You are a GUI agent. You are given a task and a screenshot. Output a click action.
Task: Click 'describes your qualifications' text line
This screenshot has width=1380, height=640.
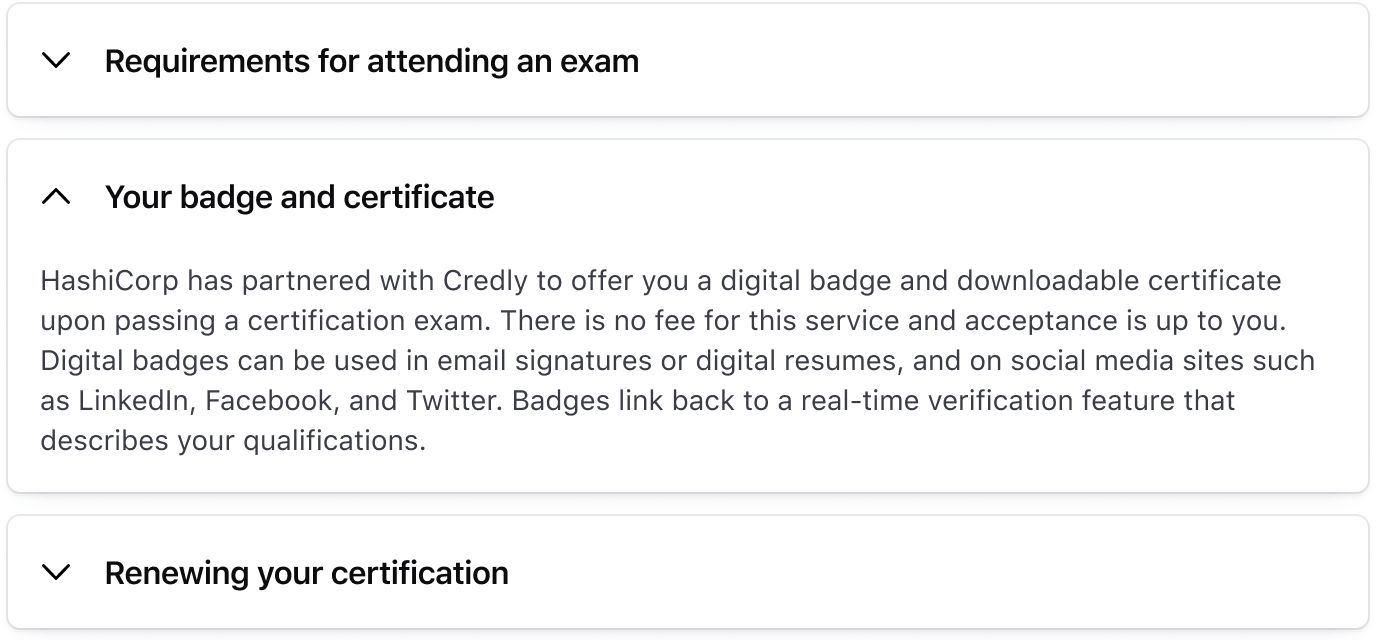pyautogui.click(x=233, y=441)
